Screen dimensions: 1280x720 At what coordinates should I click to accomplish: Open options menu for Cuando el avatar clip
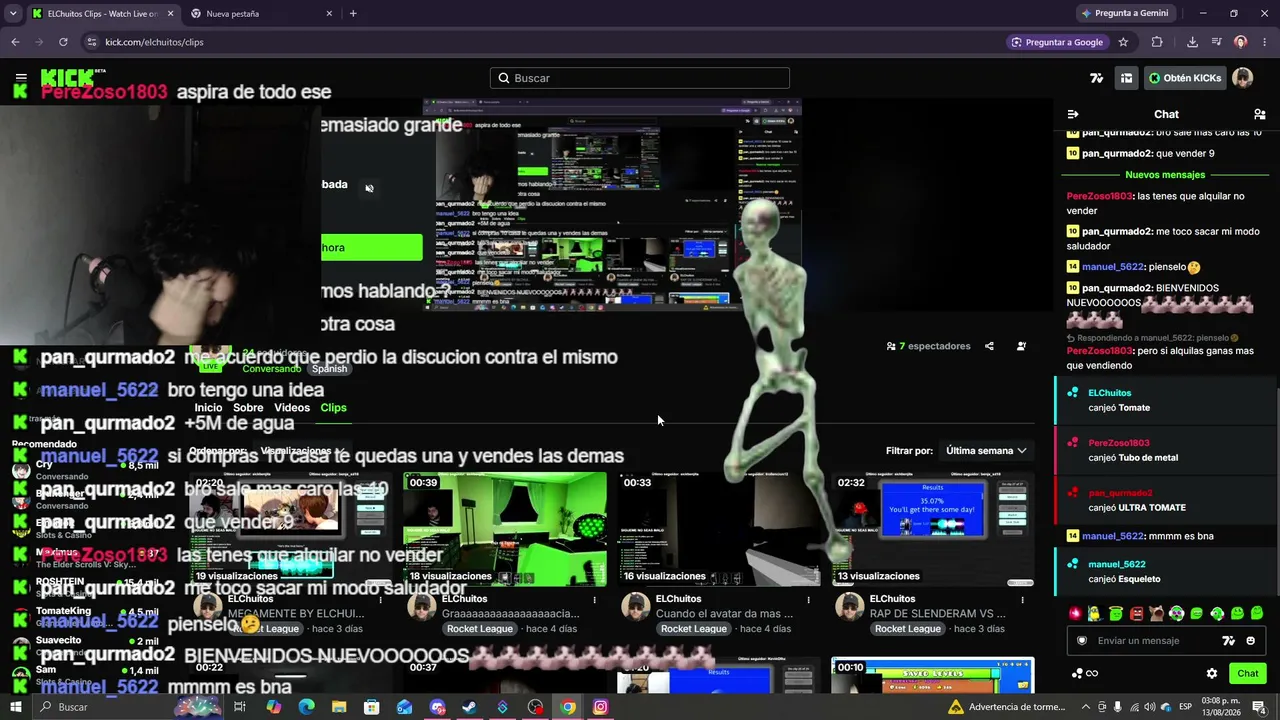coord(808,600)
